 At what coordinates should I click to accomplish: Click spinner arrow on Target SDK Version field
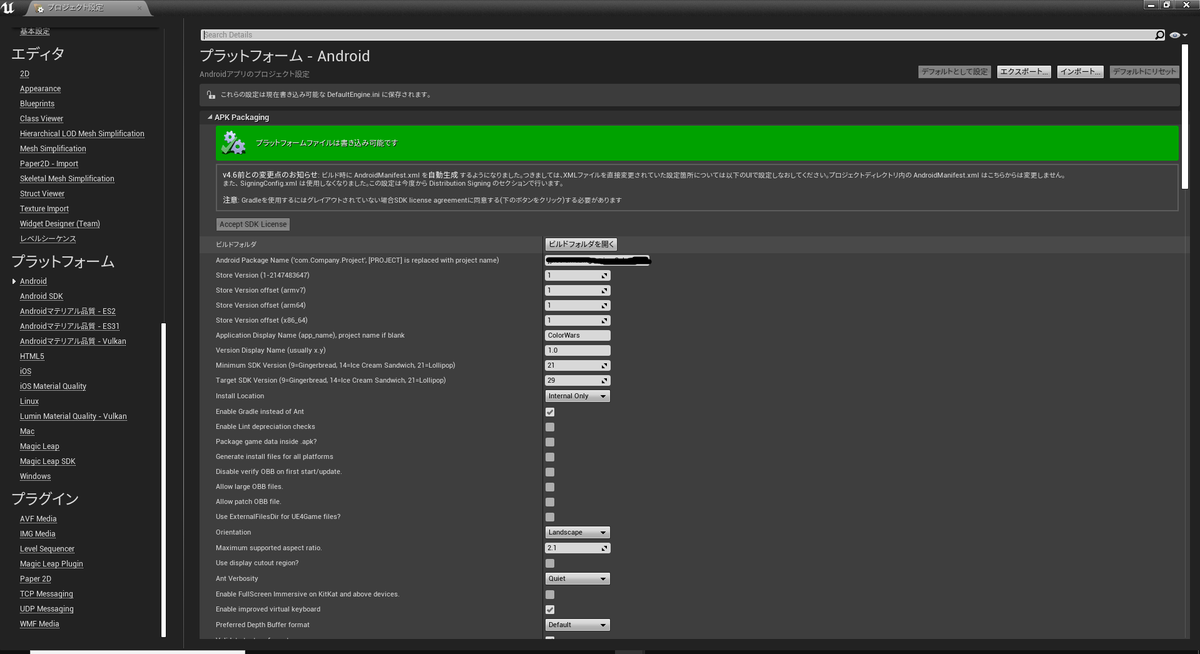(x=604, y=381)
